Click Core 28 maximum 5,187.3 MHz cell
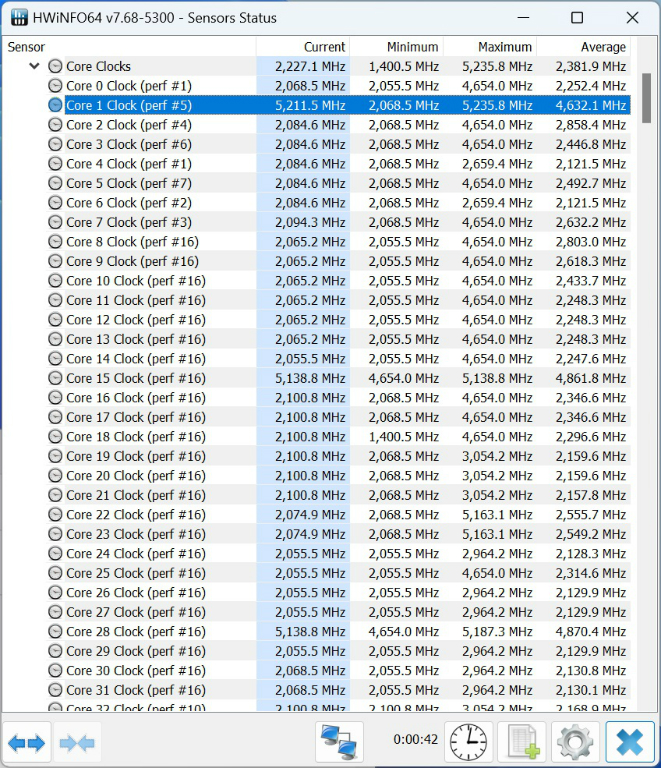 pyautogui.click(x=497, y=631)
